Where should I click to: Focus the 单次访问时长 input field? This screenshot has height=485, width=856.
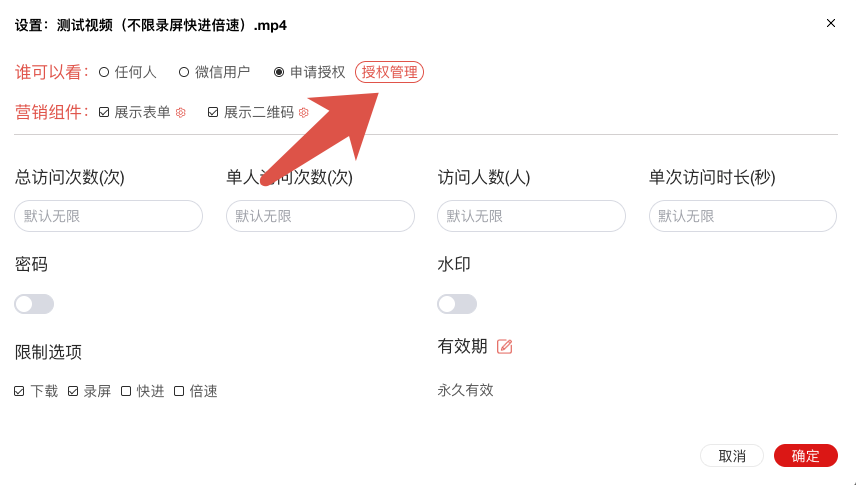pos(743,216)
